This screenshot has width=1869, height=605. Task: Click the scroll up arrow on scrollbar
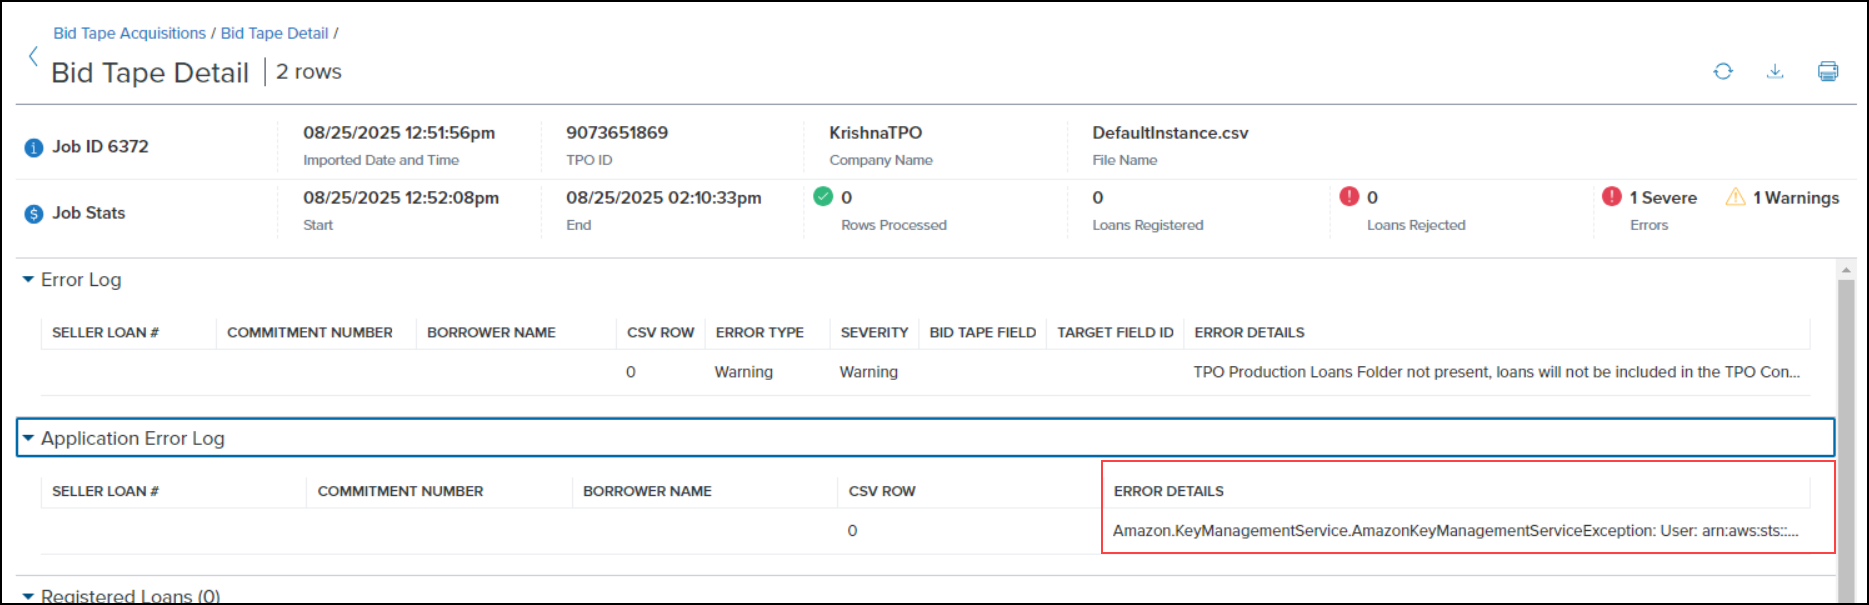[x=1845, y=270]
